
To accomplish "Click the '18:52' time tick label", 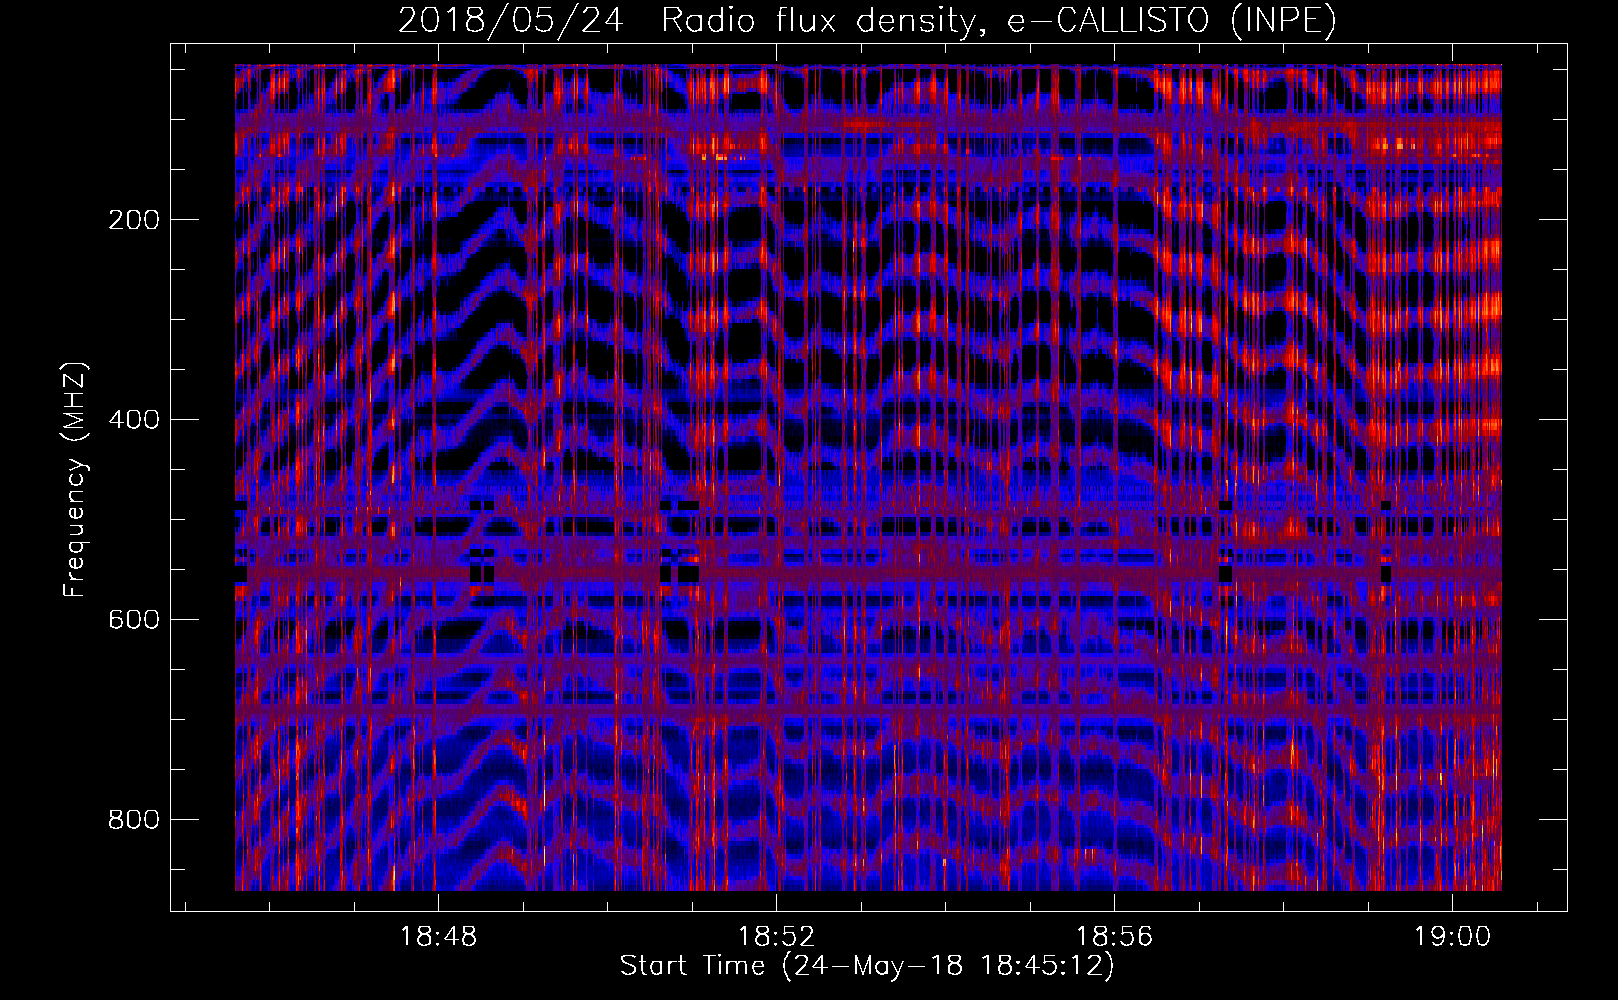I will 777,937.
